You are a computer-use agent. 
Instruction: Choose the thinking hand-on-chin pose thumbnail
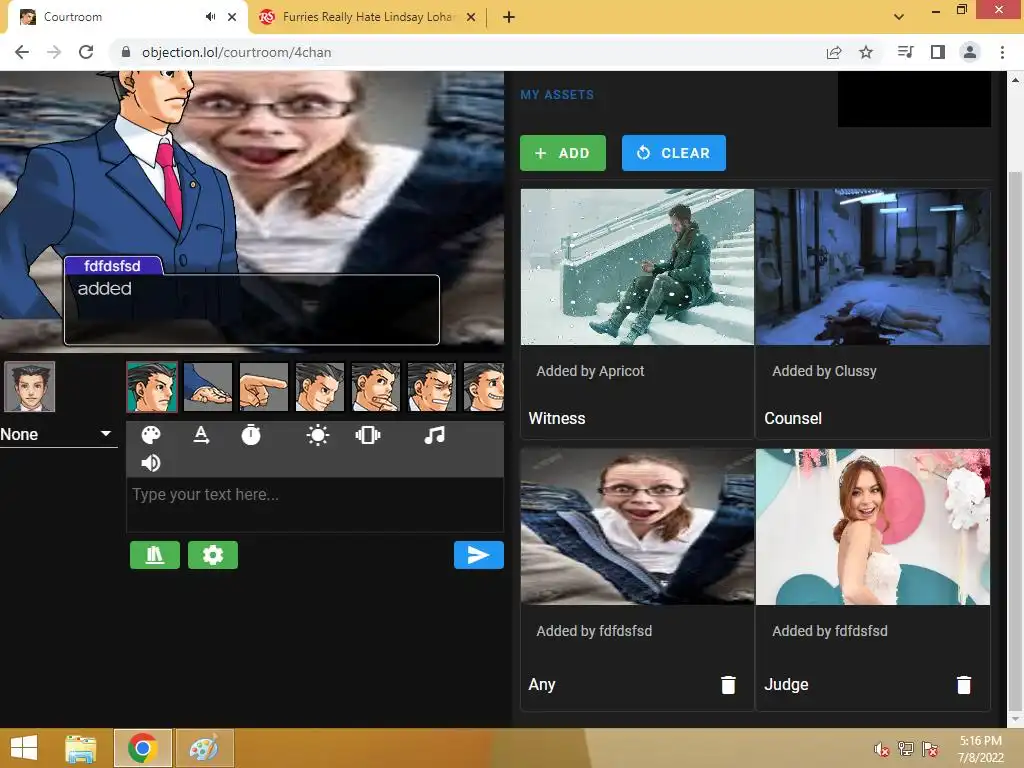click(x=376, y=387)
